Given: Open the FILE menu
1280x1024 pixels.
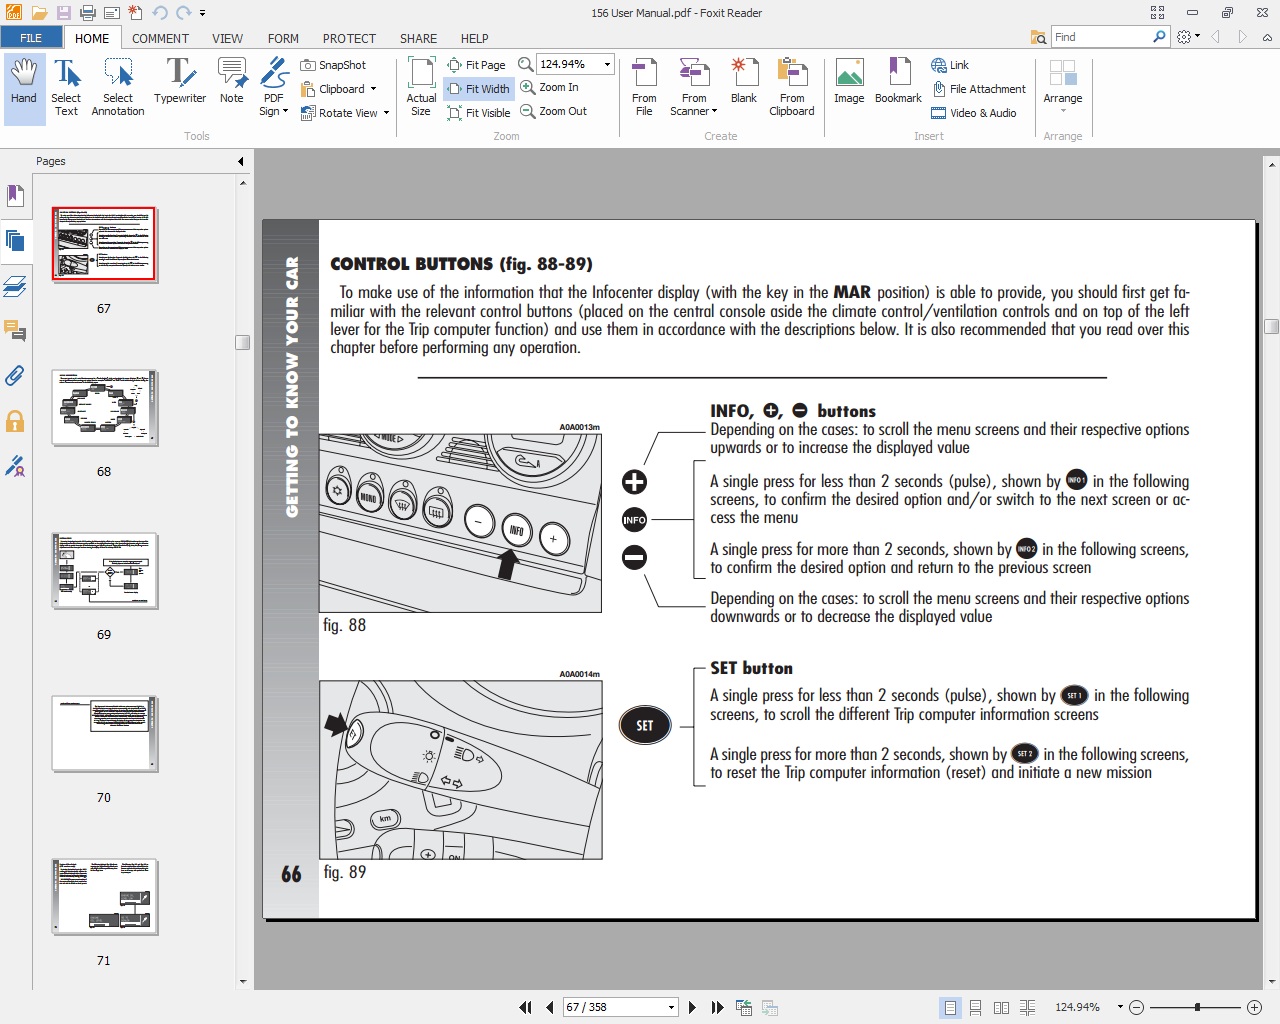Looking at the screenshot, I should pyautogui.click(x=31, y=38).
